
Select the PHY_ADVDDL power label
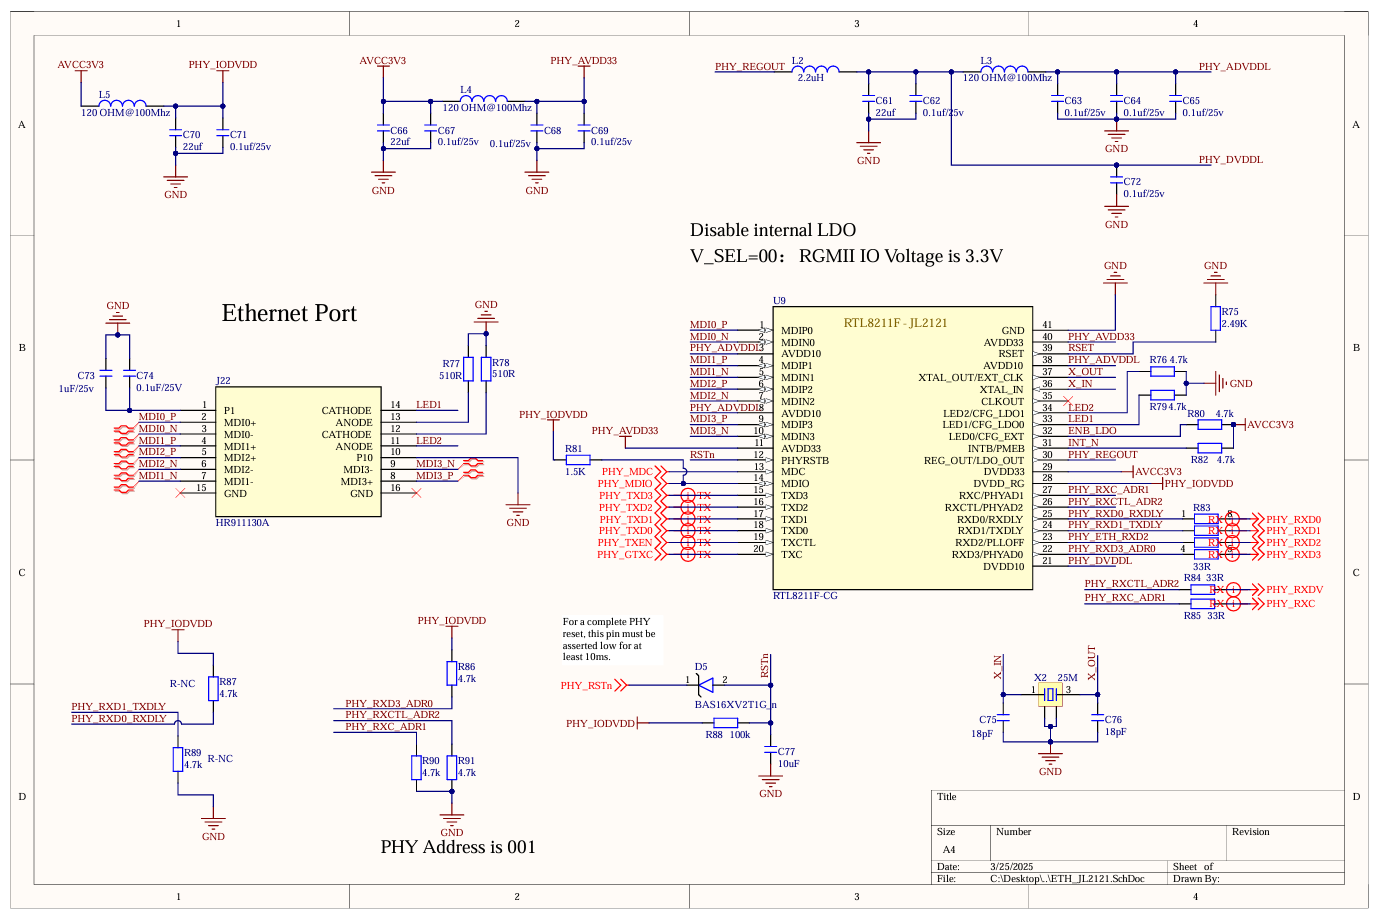(x=1234, y=67)
